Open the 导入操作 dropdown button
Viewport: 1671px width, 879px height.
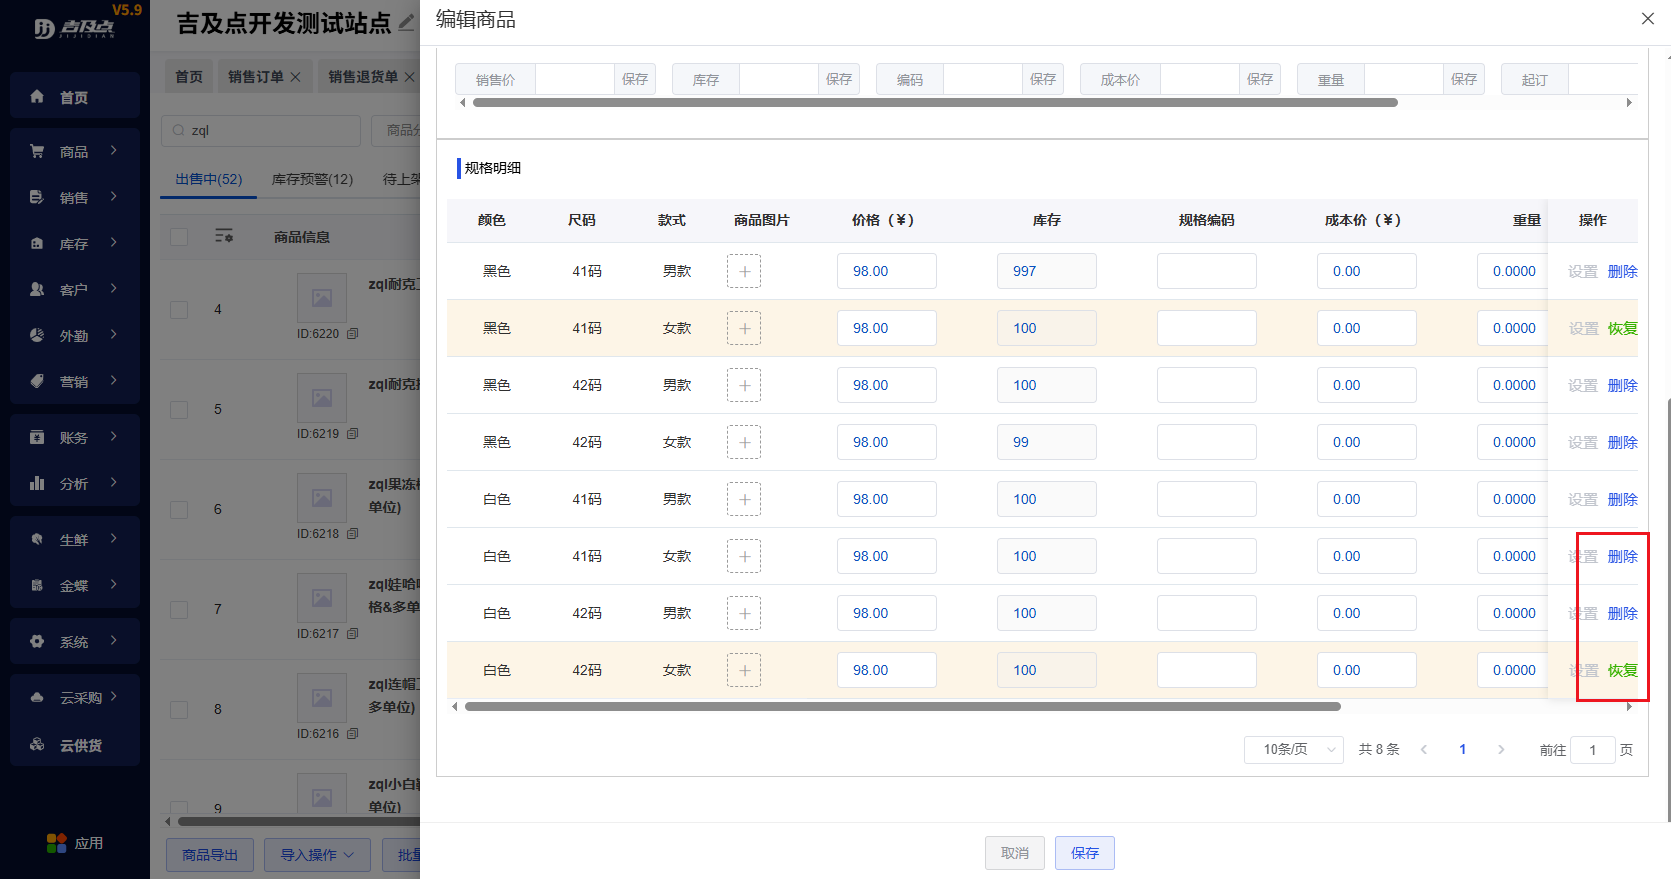pos(317,855)
